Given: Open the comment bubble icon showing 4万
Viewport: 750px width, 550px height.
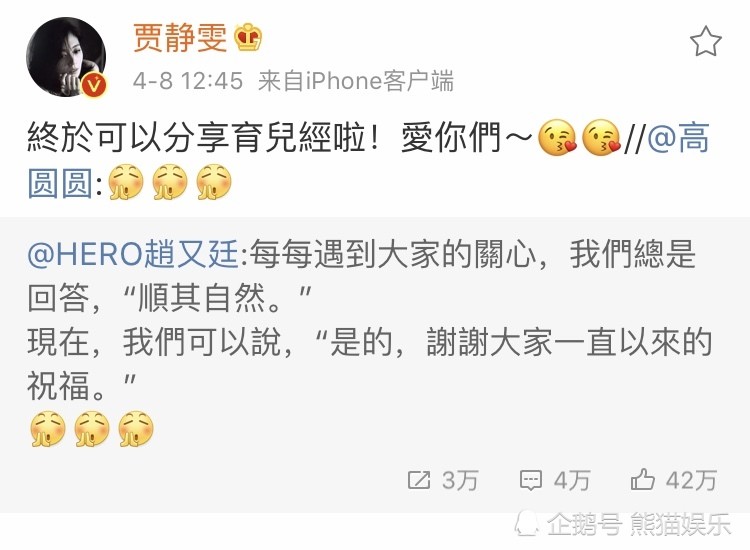Looking at the screenshot, I should 530,480.
